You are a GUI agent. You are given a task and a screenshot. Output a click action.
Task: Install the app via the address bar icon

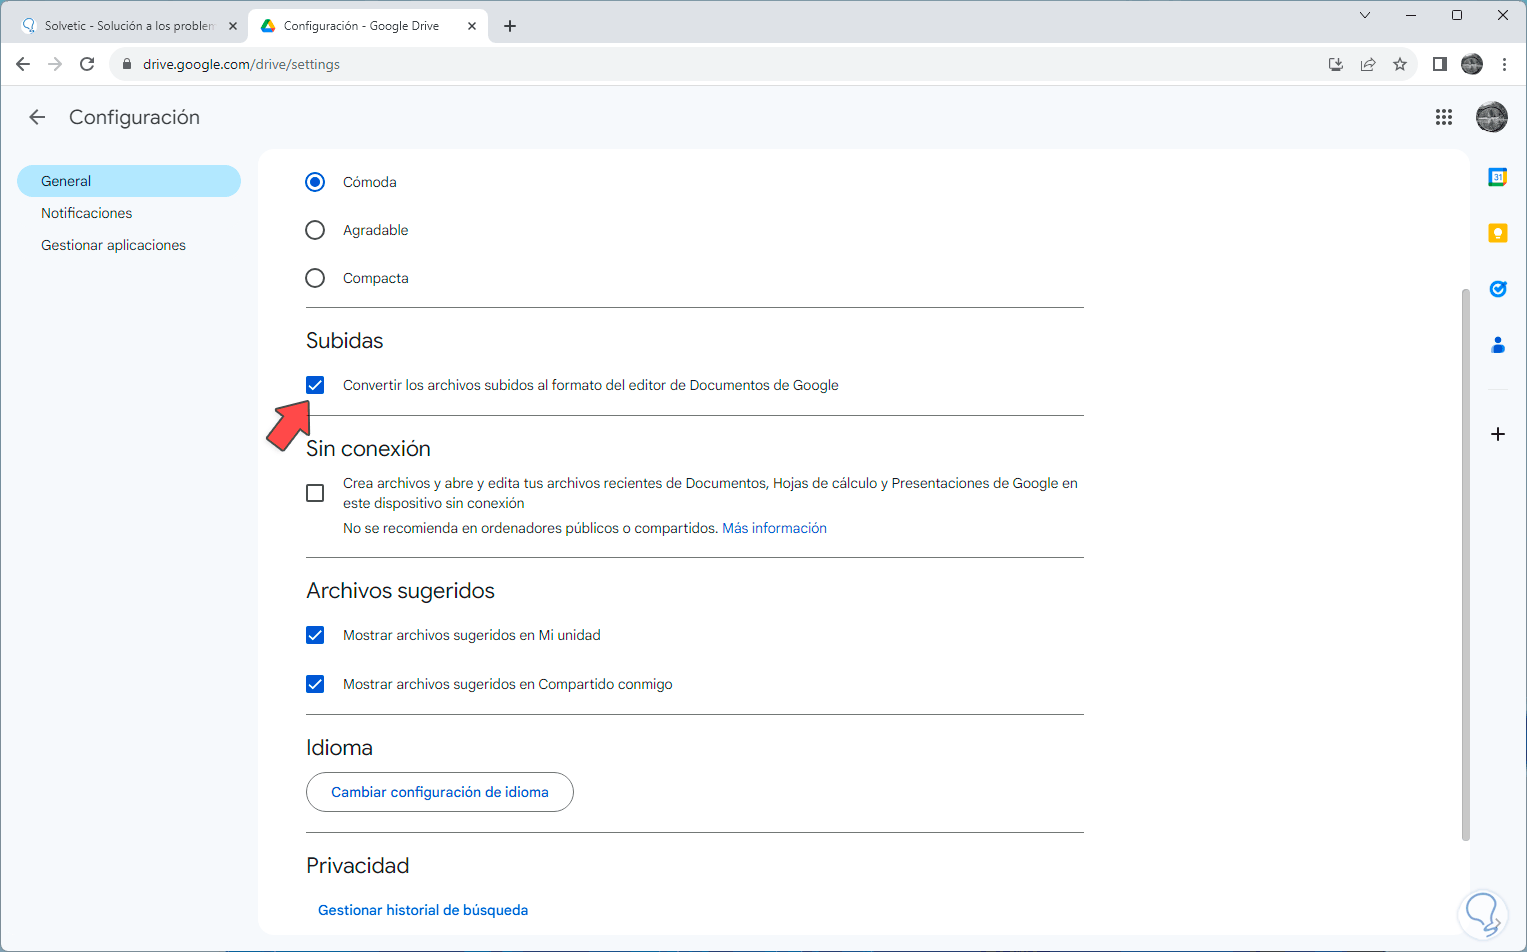(1335, 64)
